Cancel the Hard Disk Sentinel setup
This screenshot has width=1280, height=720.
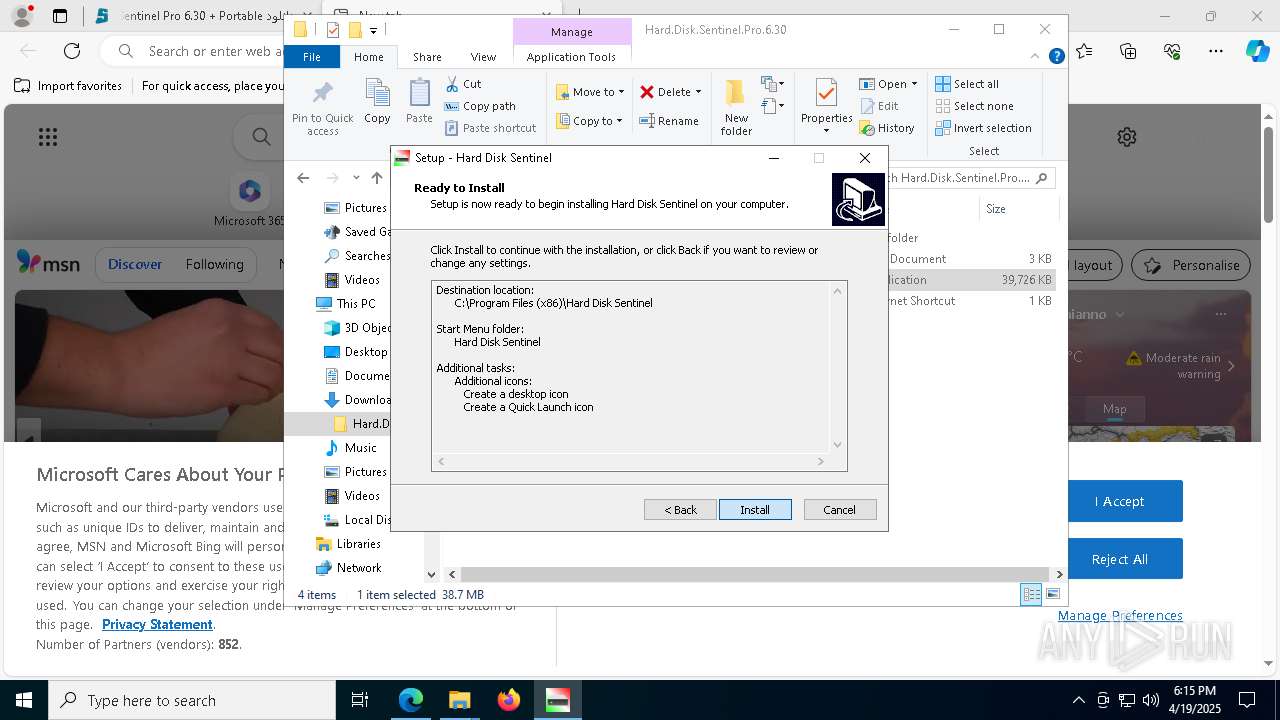point(840,510)
